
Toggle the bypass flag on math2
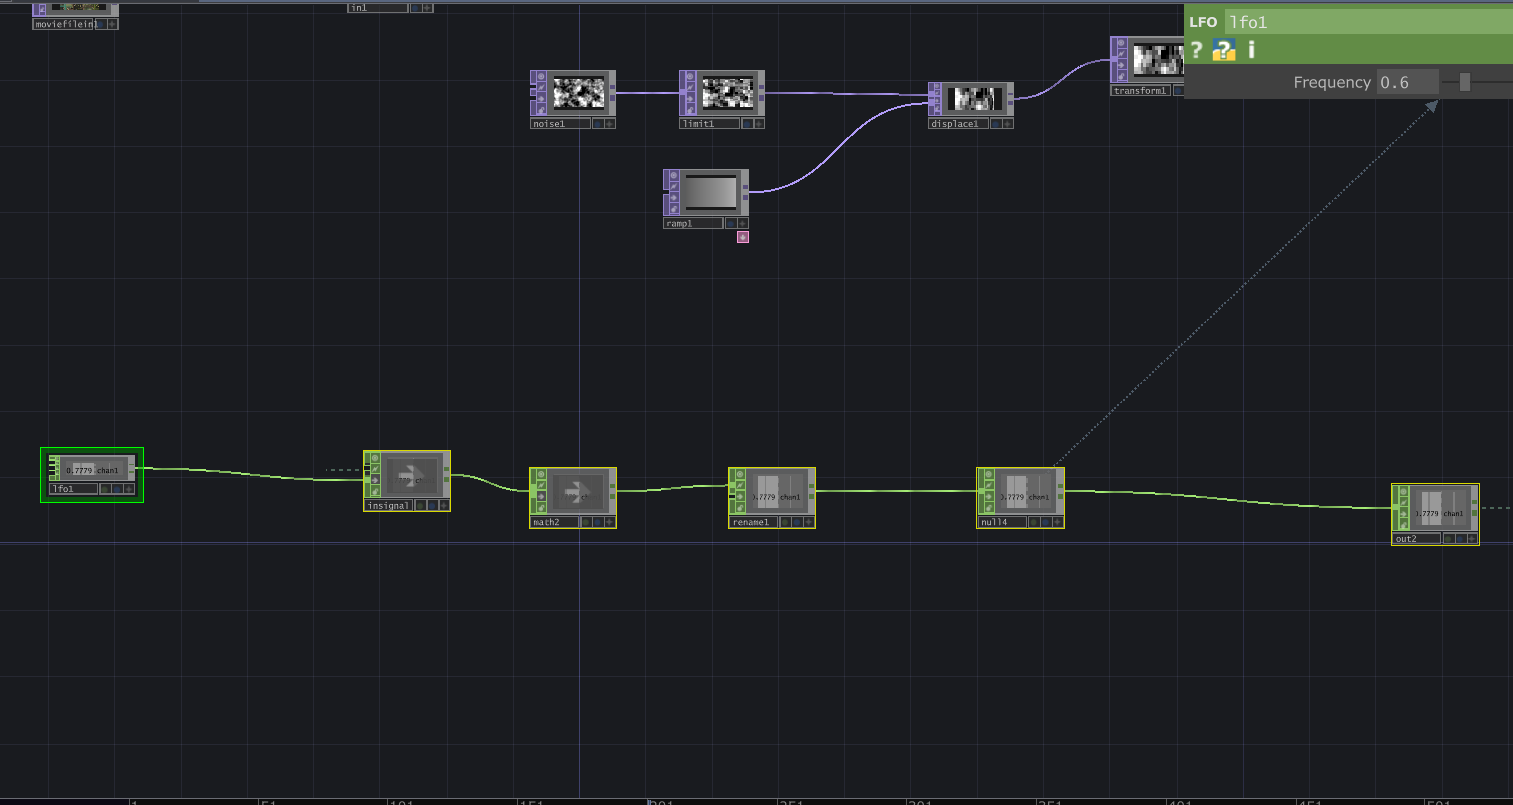(x=538, y=485)
